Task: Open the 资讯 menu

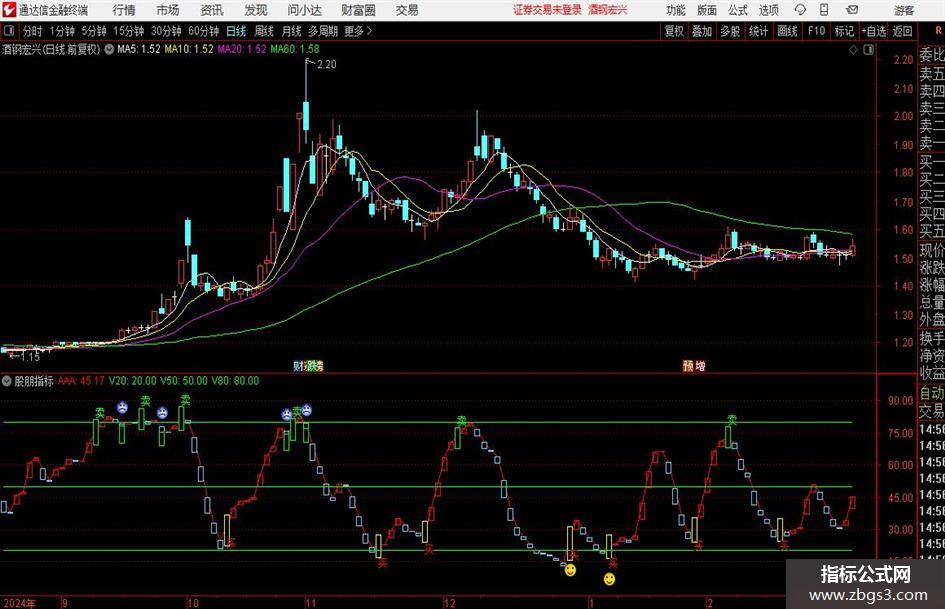Action: tap(212, 10)
